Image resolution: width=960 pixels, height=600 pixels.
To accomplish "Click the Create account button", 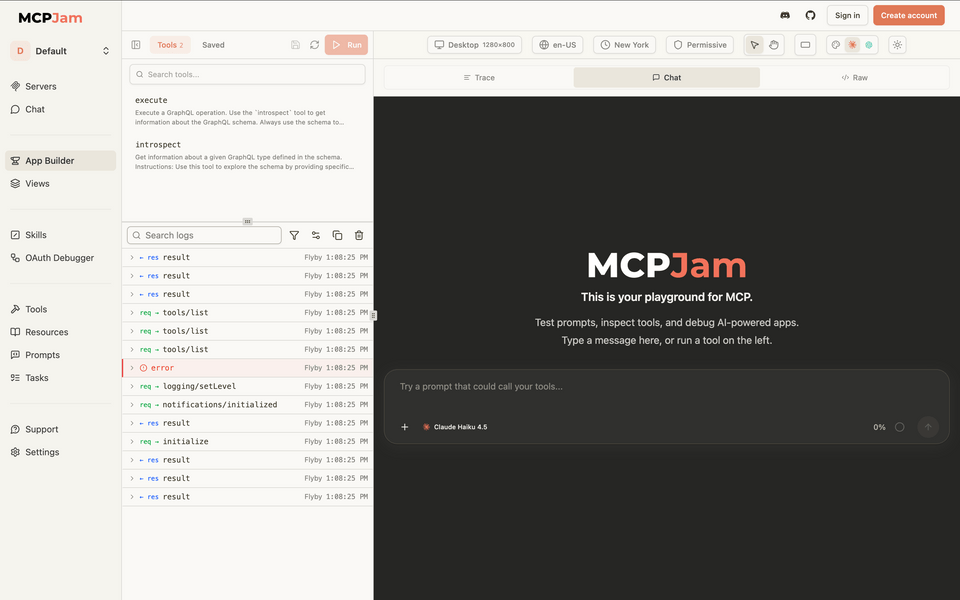I will 908,15.
